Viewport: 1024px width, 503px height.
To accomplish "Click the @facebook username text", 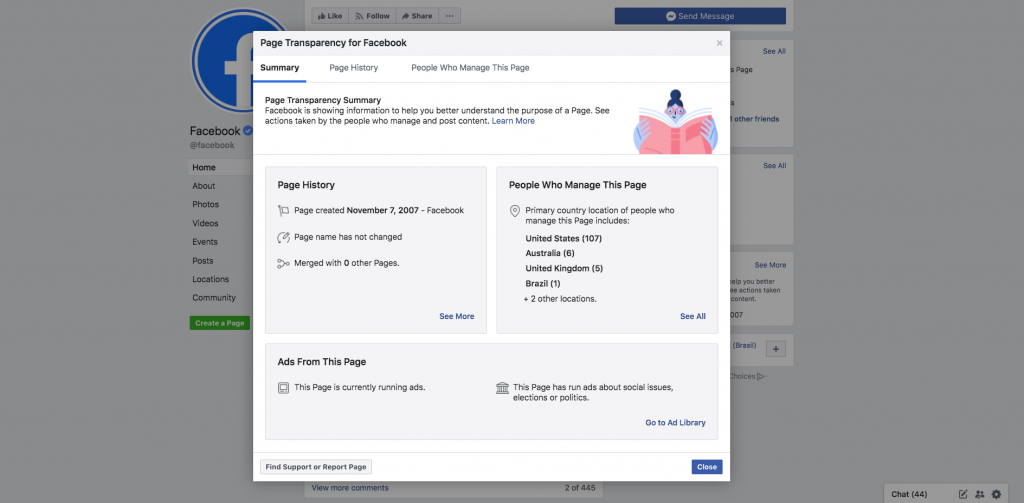I will click(212, 146).
